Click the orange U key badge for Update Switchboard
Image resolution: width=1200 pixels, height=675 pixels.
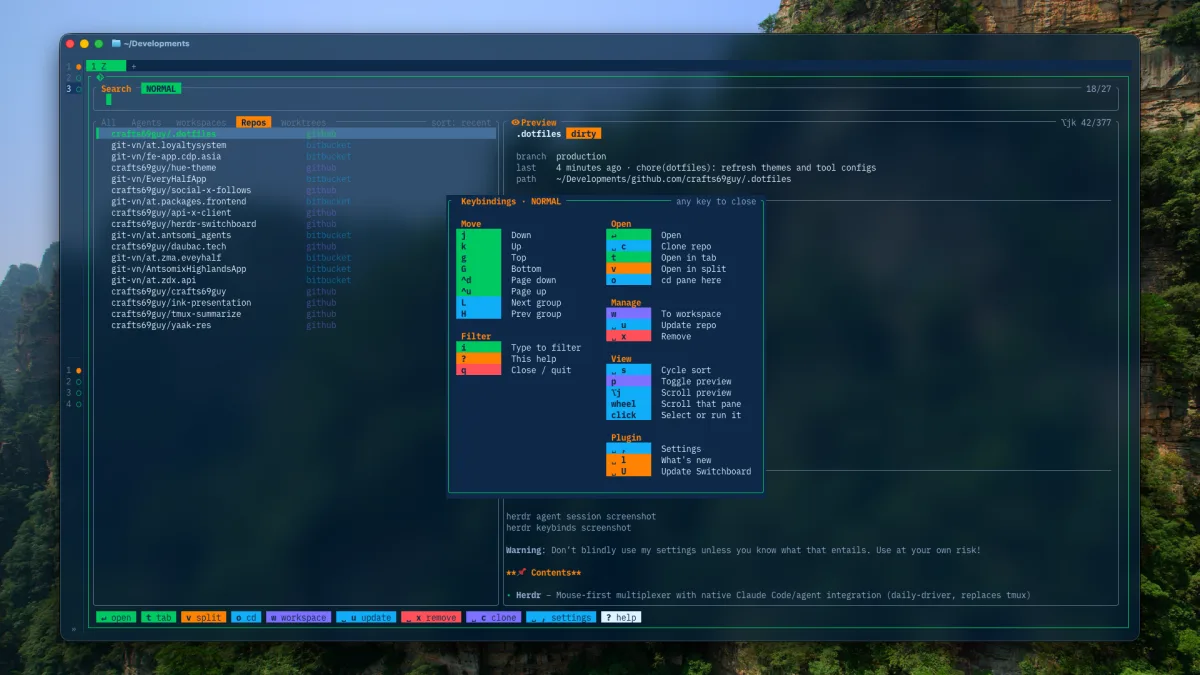click(628, 471)
